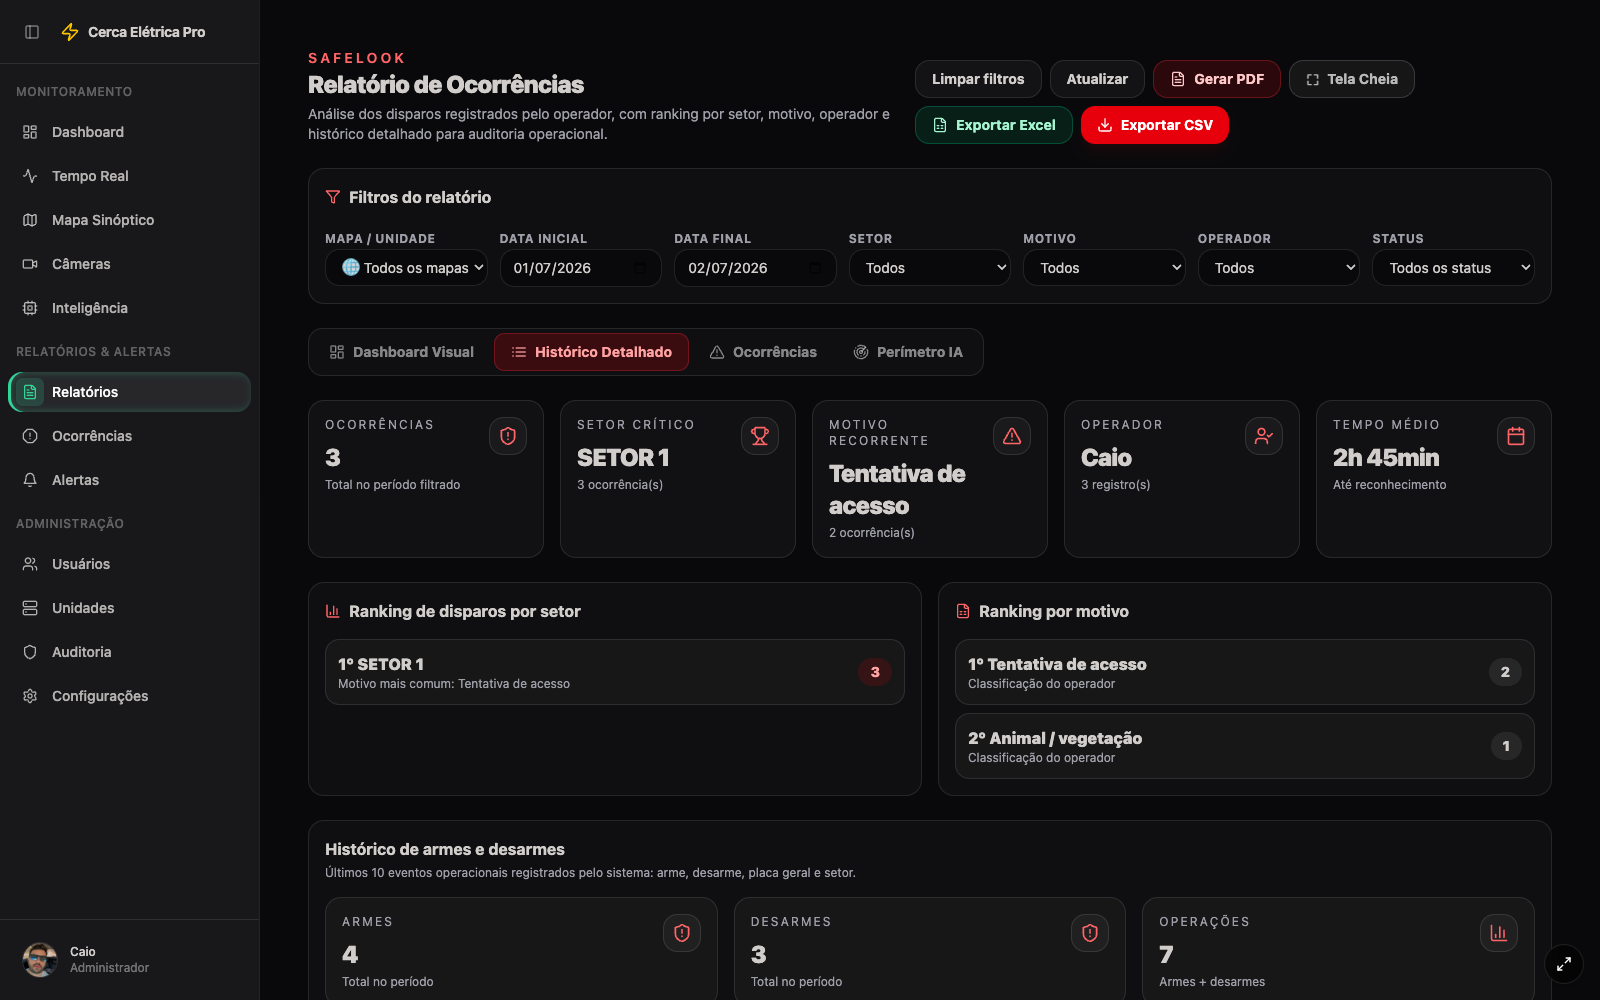The height and width of the screenshot is (1000, 1600).
Task: Open Inteligência in the sidebar
Action: [129, 308]
